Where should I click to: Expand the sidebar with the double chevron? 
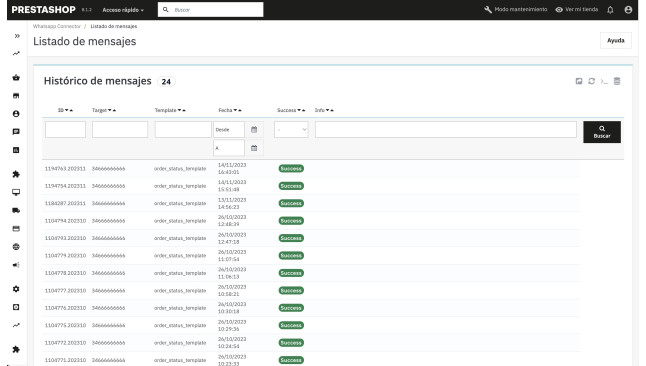(17, 36)
